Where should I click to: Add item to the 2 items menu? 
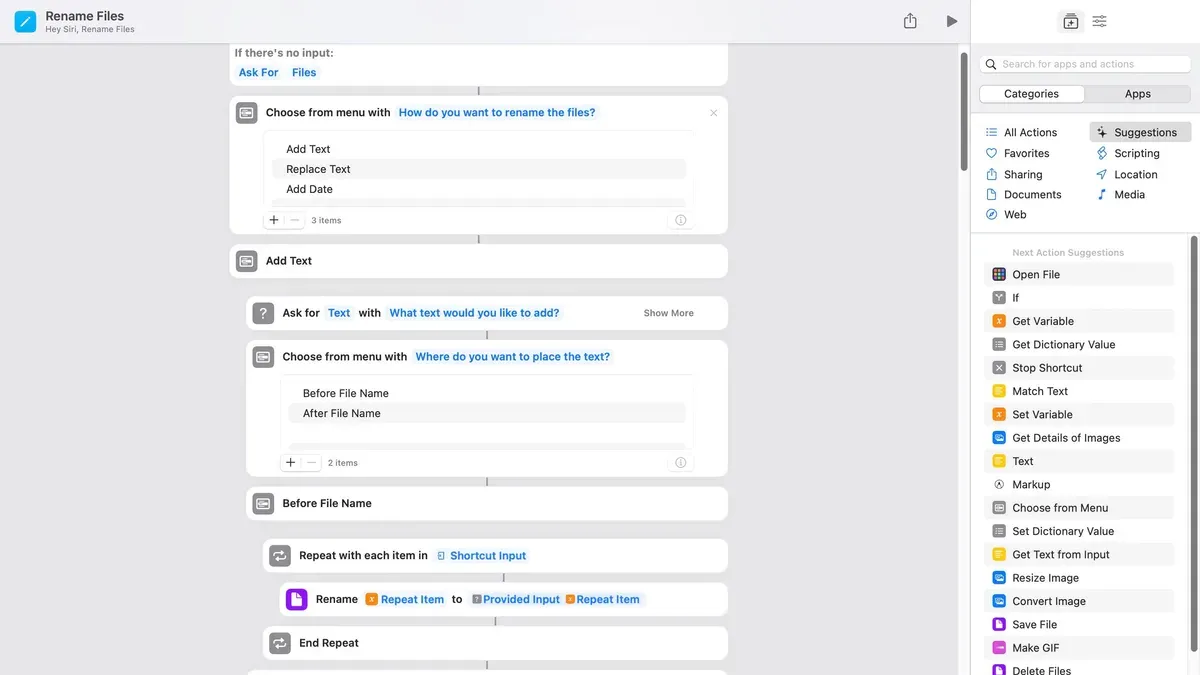pyautogui.click(x=291, y=463)
